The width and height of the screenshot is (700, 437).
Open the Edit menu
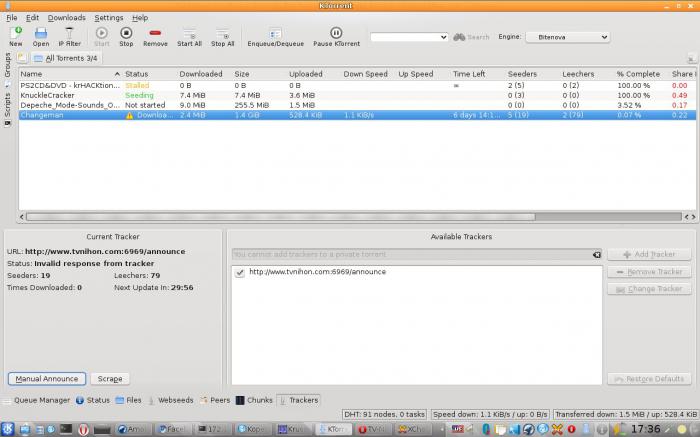click(x=32, y=18)
